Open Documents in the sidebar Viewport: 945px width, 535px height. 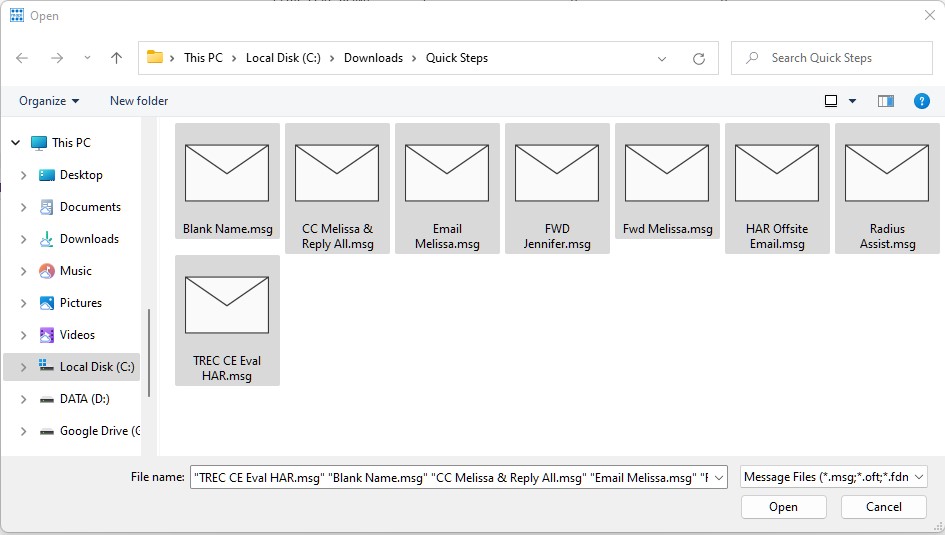click(x=90, y=207)
